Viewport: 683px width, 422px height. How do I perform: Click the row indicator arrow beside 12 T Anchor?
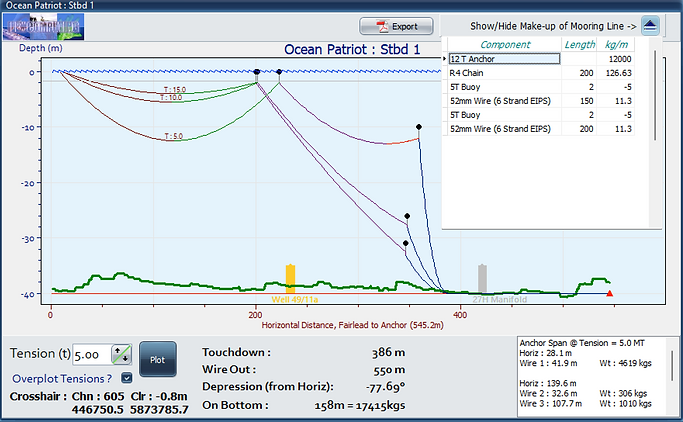click(445, 59)
